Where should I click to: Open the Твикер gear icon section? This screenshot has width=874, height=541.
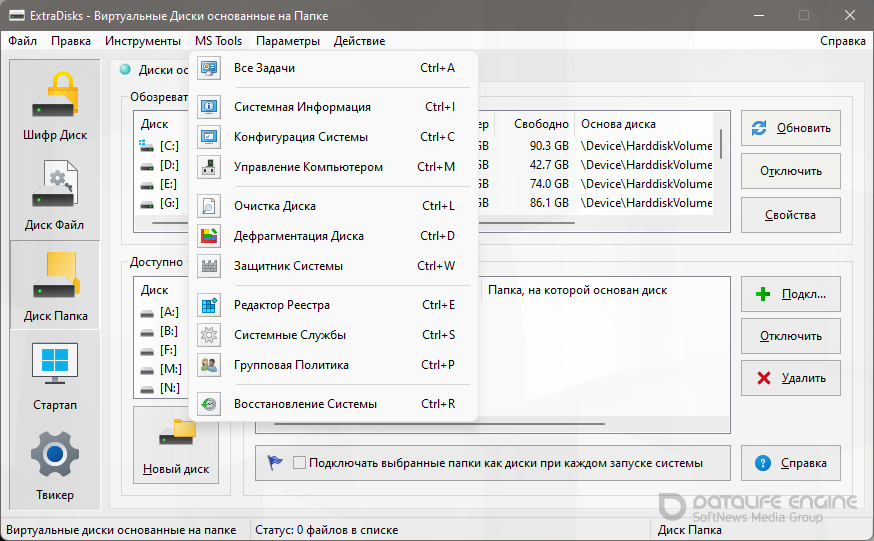[55, 465]
